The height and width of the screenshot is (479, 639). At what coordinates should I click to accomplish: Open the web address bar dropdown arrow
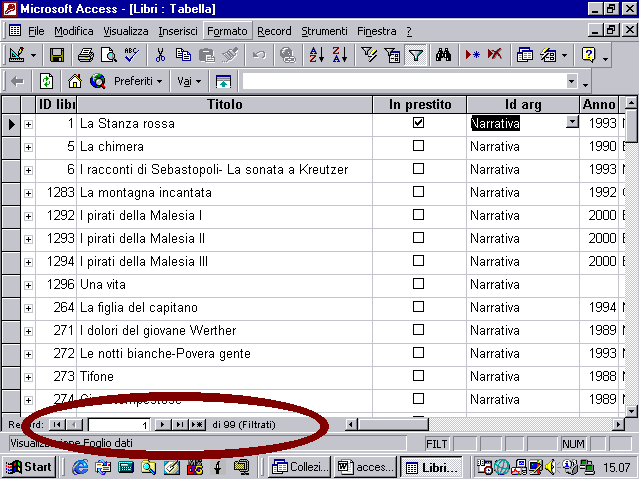coord(571,81)
